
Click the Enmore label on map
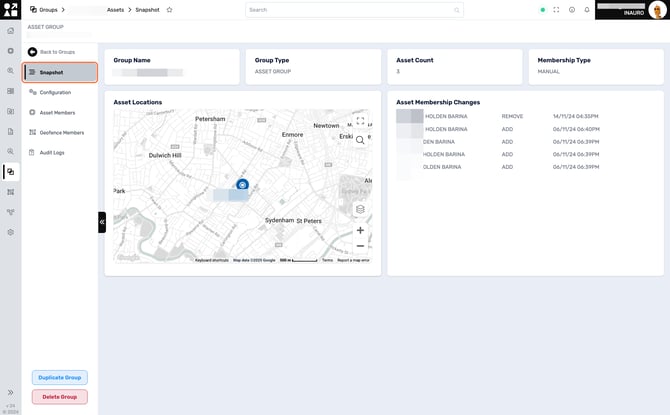tap(292, 135)
